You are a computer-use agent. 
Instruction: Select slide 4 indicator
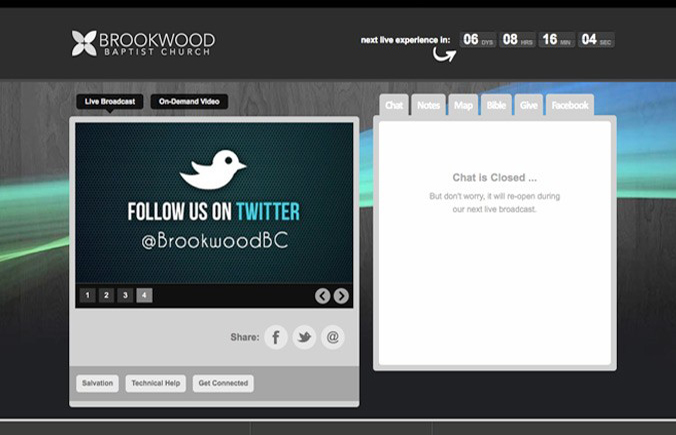(x=144, y=295)
